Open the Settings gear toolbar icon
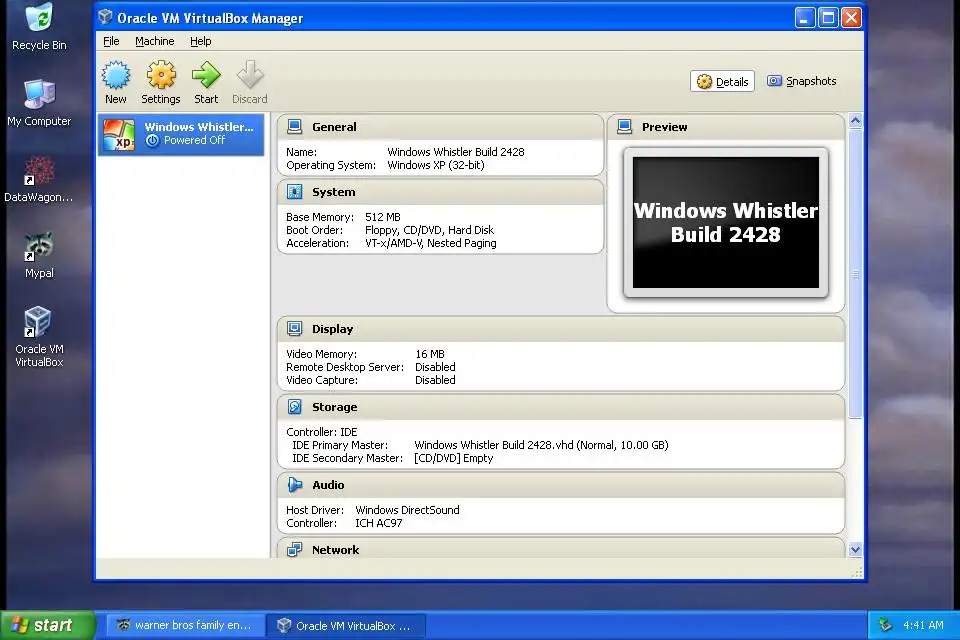This screenshot has height=640, width=960. [161, 75]
